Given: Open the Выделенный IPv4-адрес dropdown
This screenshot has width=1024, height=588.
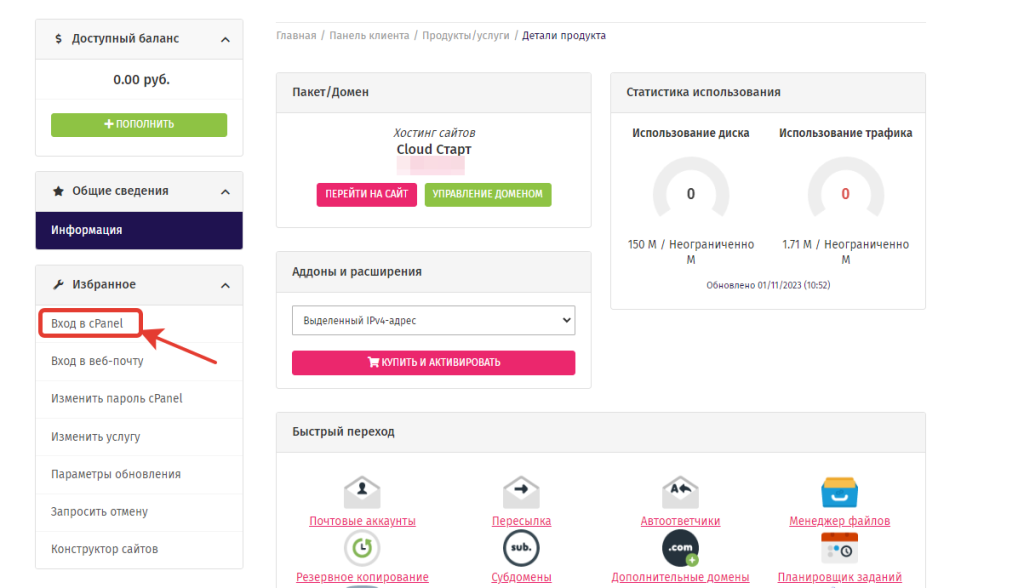Looking at the screenshot, I should [434, 320].
